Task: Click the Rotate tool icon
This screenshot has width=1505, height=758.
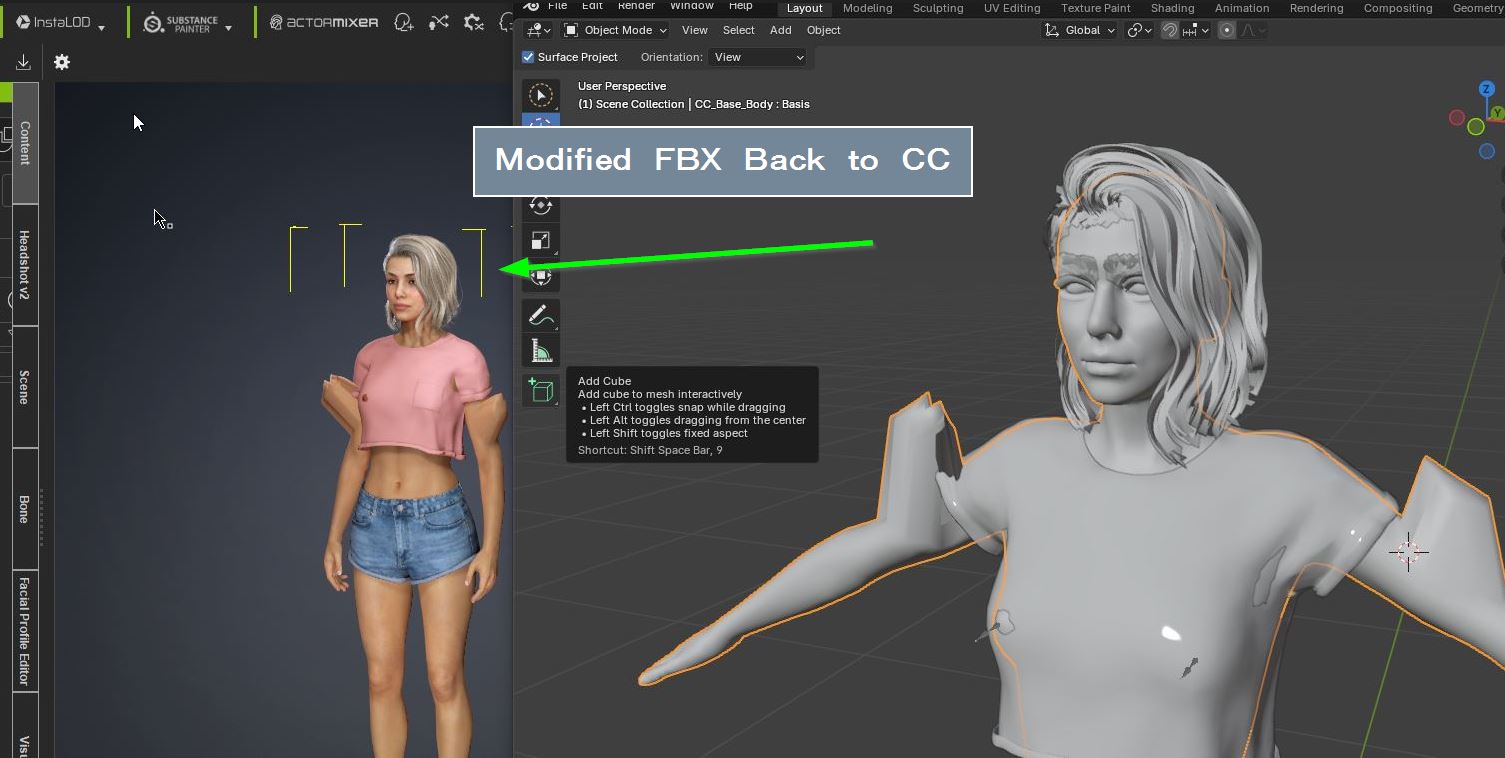Action: pos(540,205)
